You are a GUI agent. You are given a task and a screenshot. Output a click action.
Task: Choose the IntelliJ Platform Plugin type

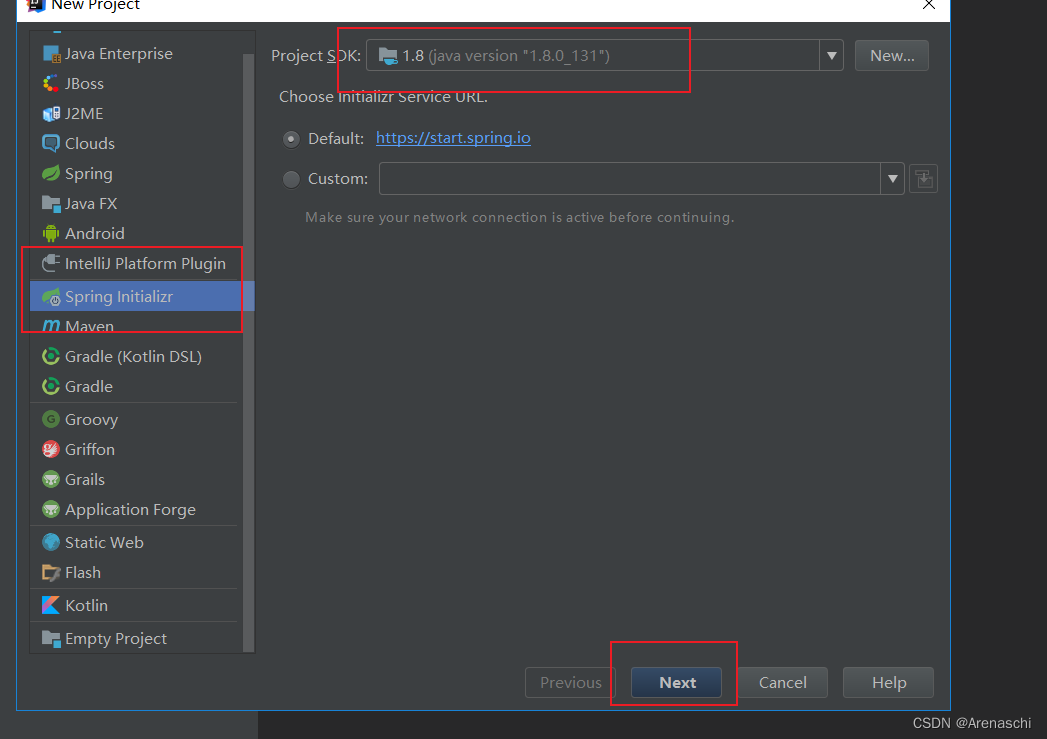(x=144, y=263)
